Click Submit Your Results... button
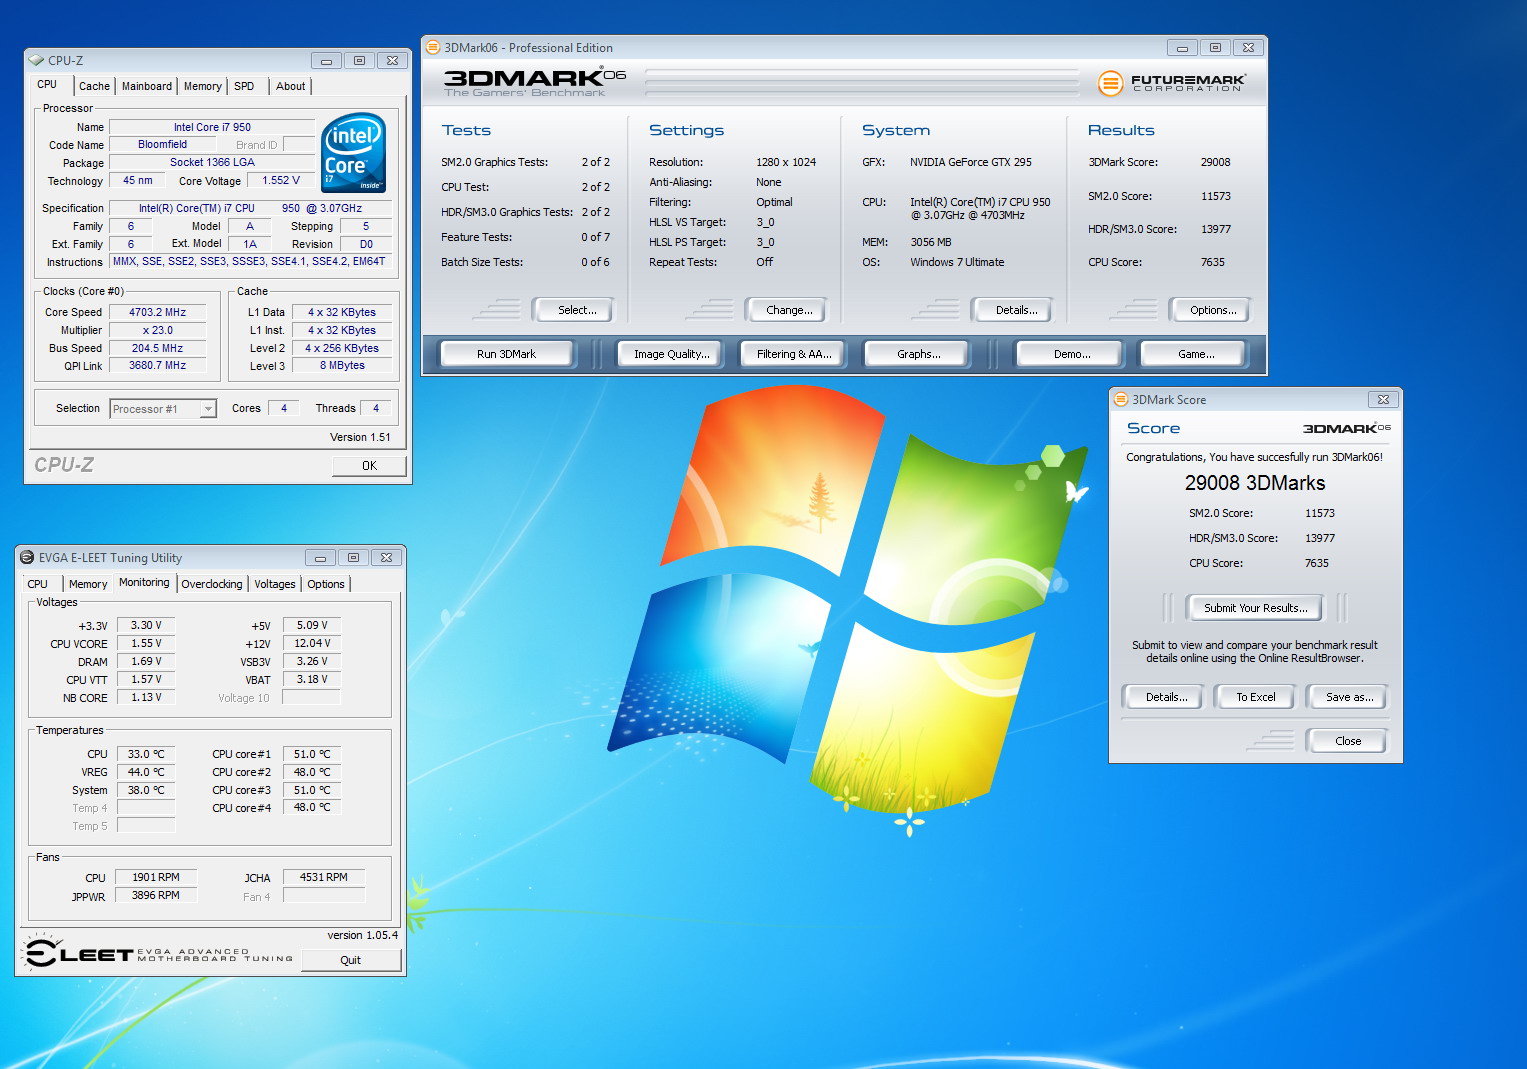The height and width of the screenshot is (1069, 1527). pyautogui.click(x=1255, y=608)
